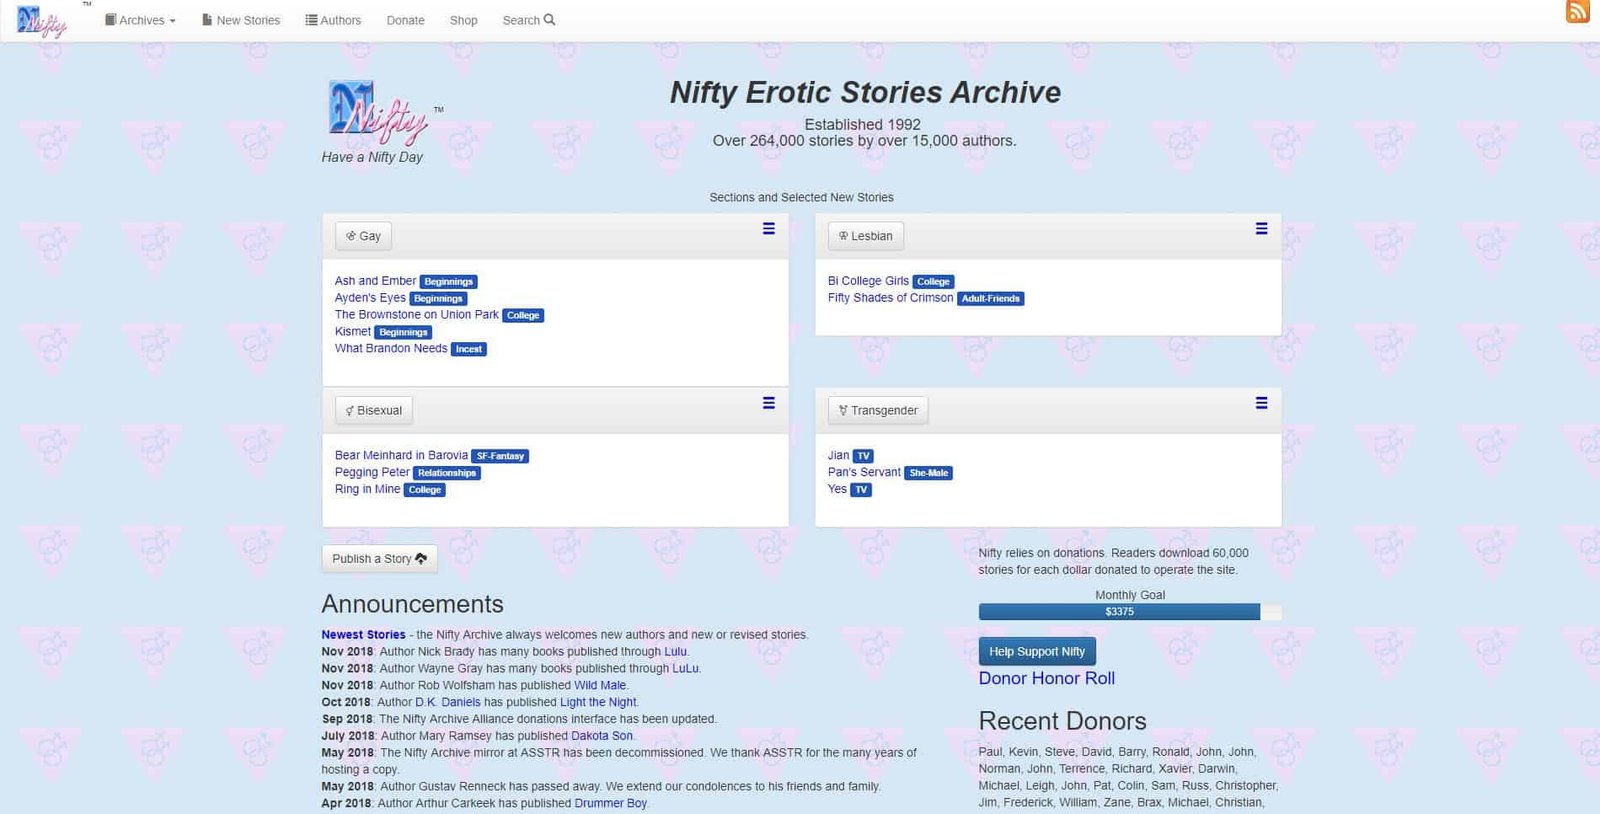Screen dimensions: 1600x814
Task: Open the story Ring in Mine
Action: click(367, 489)
